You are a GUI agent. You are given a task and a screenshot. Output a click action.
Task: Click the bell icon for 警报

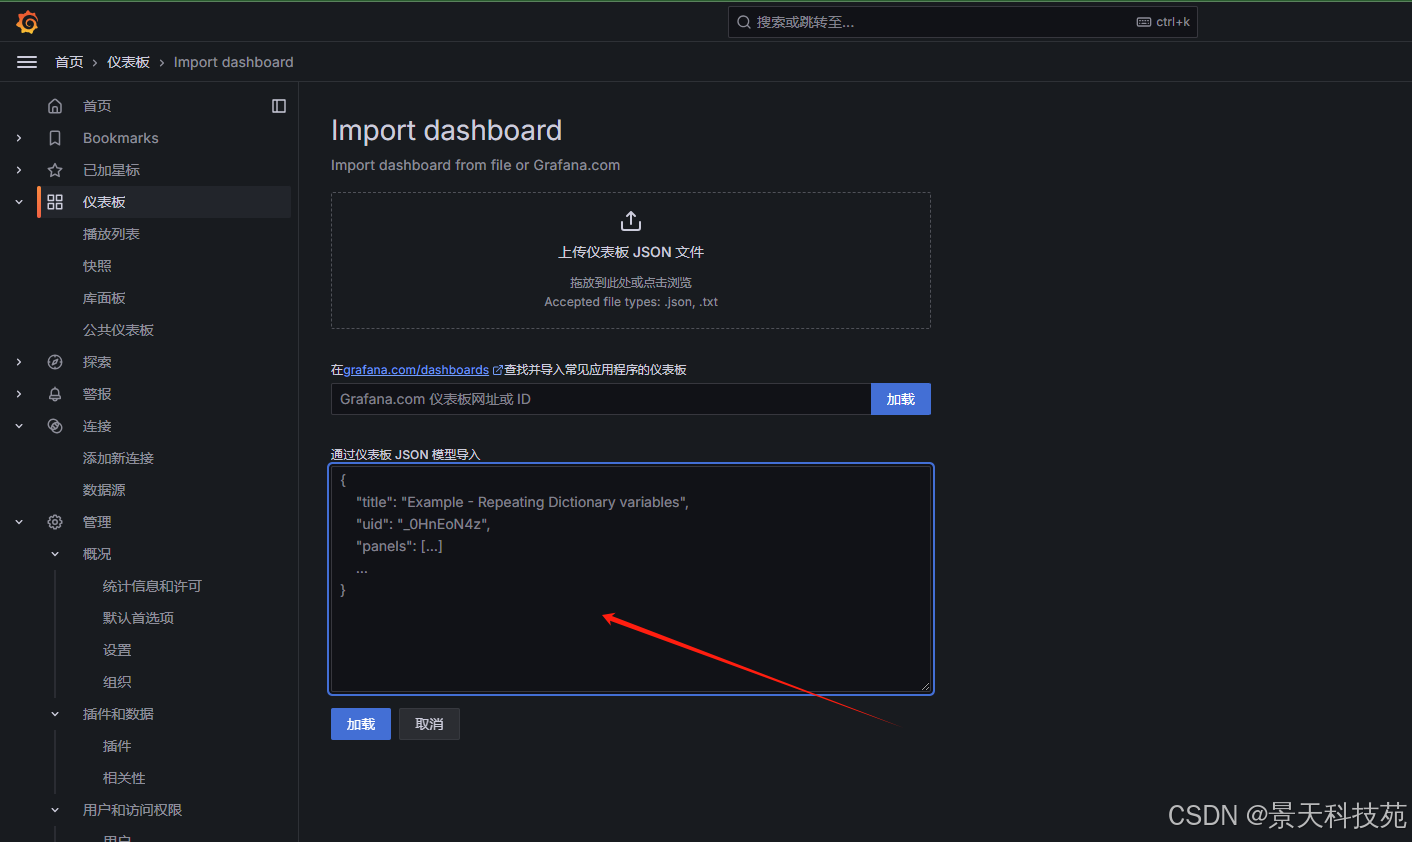coord(55,394)
